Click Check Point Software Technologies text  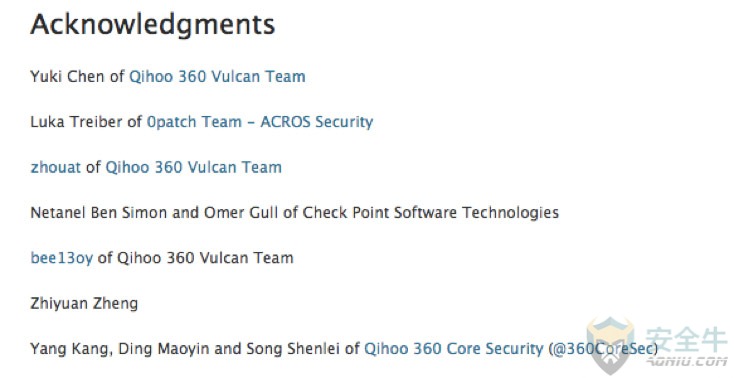[x=431, y=213]
